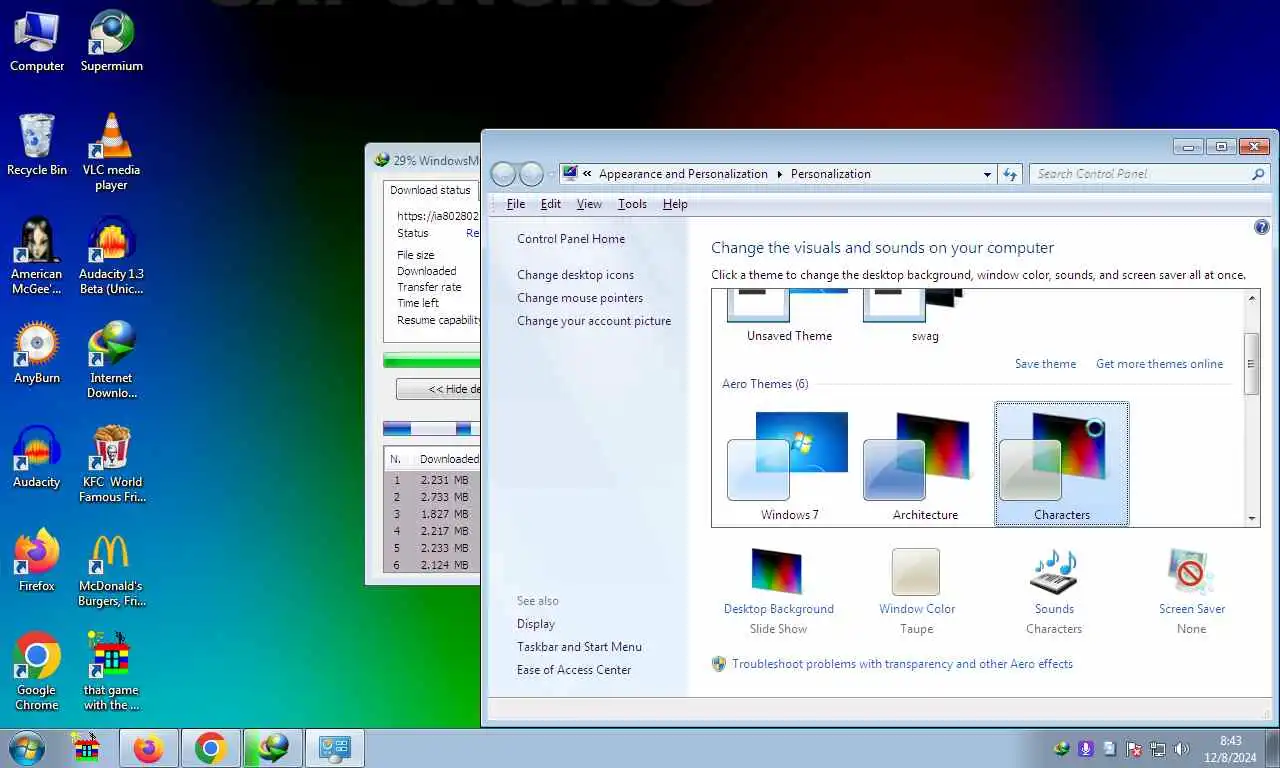Launch Audacity from the desktop
Screen dimensions: 1280x768
coord(37,458)
